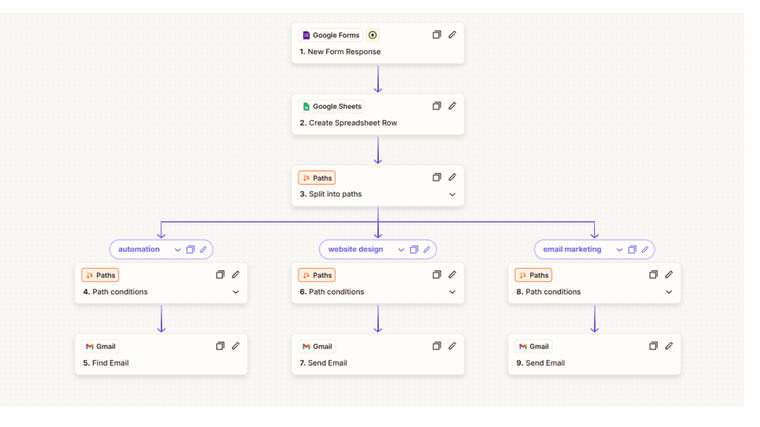The image size is (760, 427).
Task: Edit step 9 Send Email
Action: [669, 346]
